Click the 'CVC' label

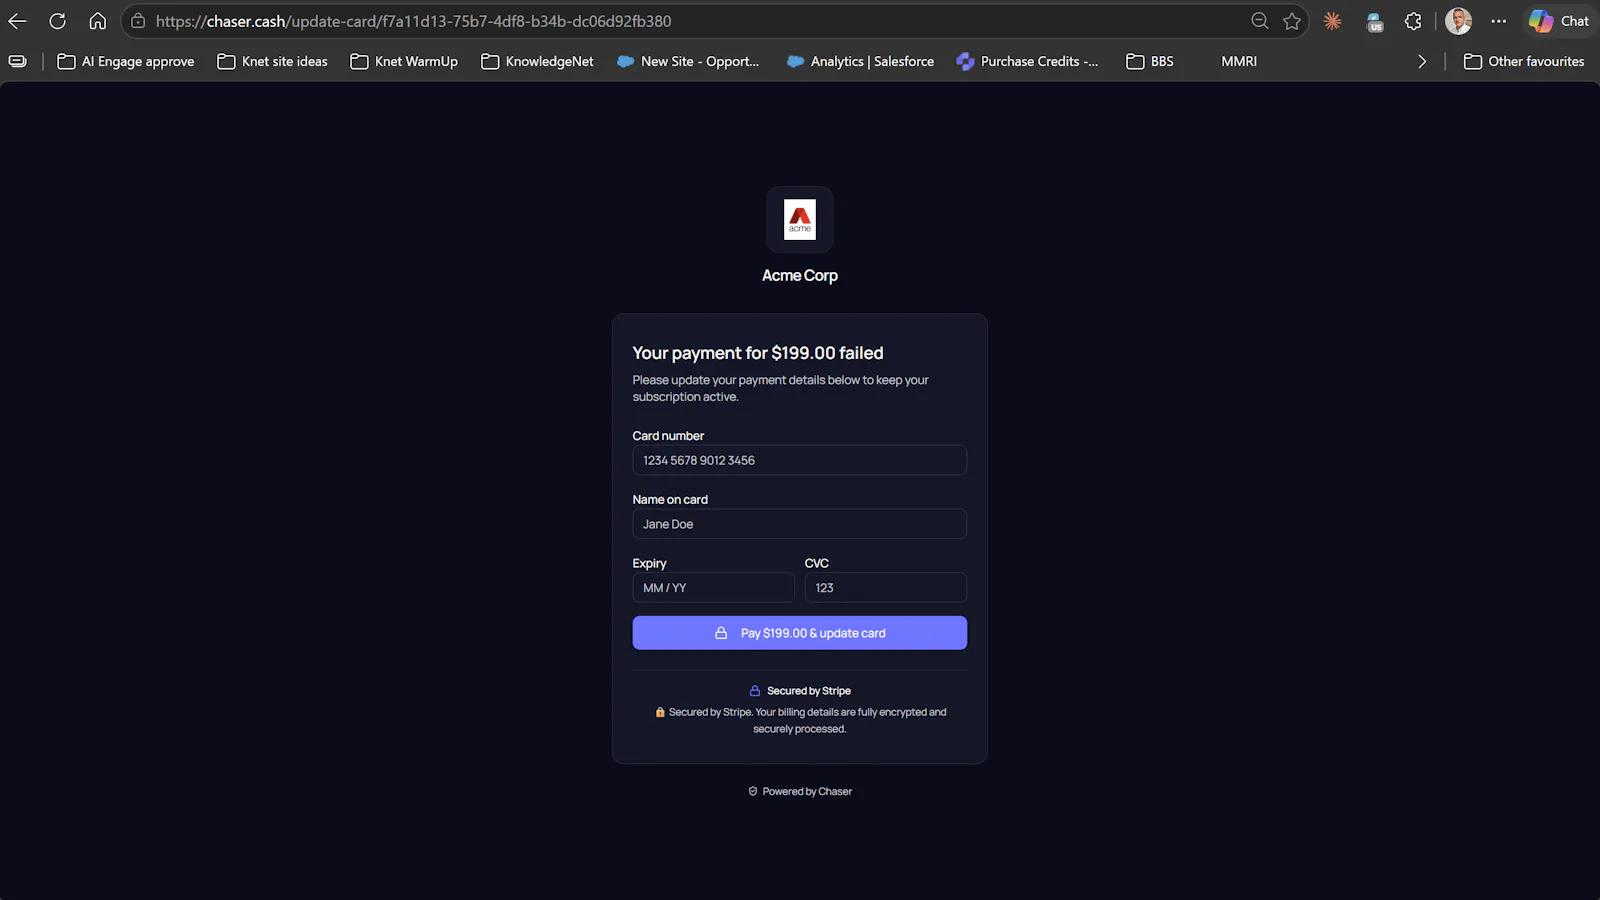(817, 564)
